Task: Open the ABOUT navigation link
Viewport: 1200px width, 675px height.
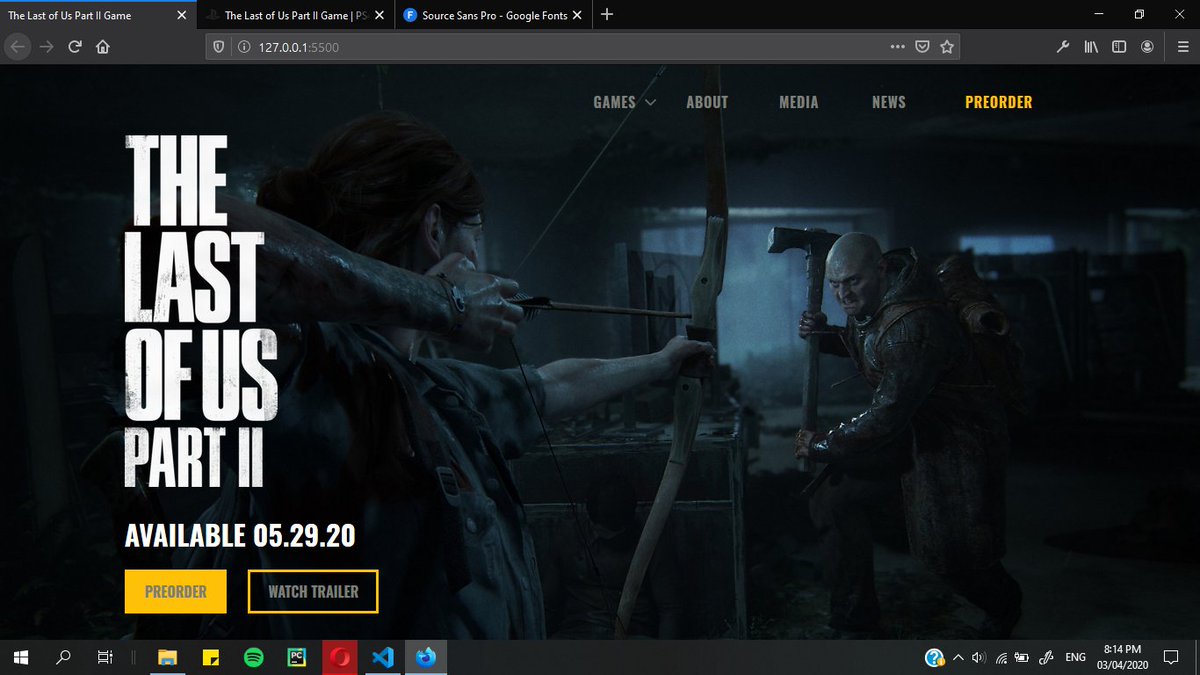Action: click(707, 102)
